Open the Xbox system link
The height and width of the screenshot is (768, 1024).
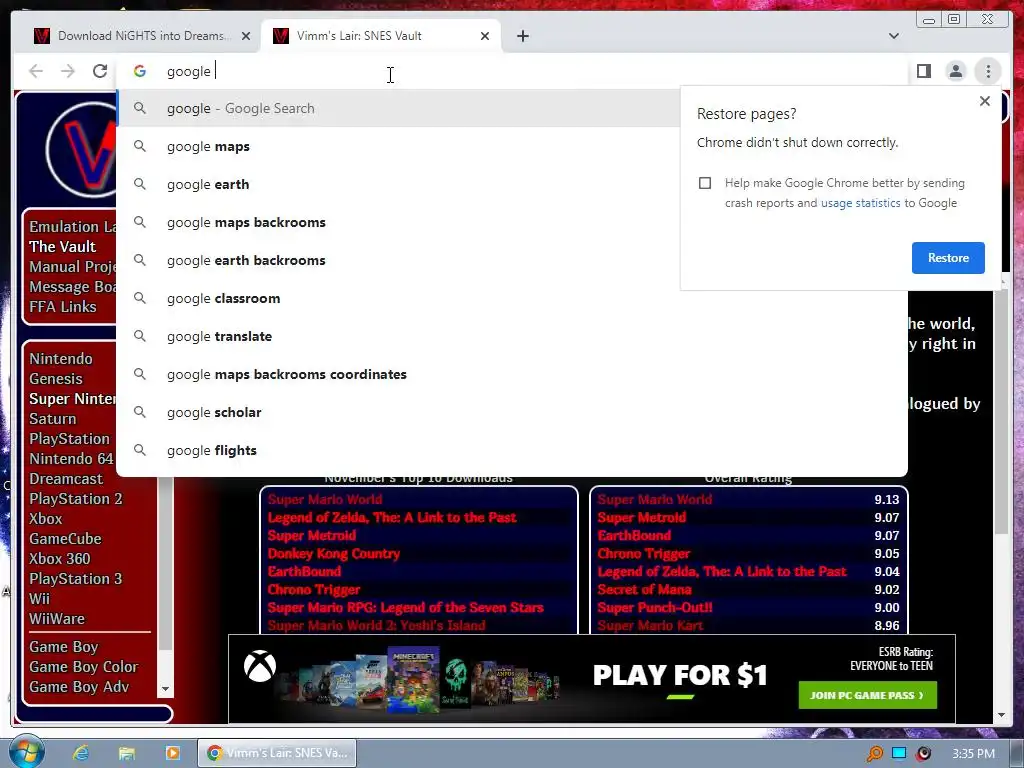[46, 519]
